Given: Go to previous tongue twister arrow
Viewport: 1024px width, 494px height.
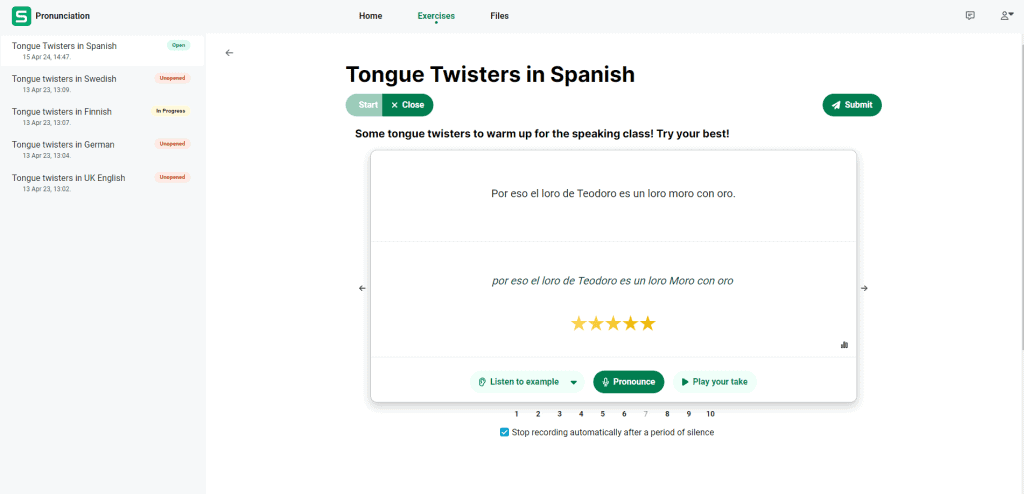Looking at the screenshot, I should (x=362, y=288).
